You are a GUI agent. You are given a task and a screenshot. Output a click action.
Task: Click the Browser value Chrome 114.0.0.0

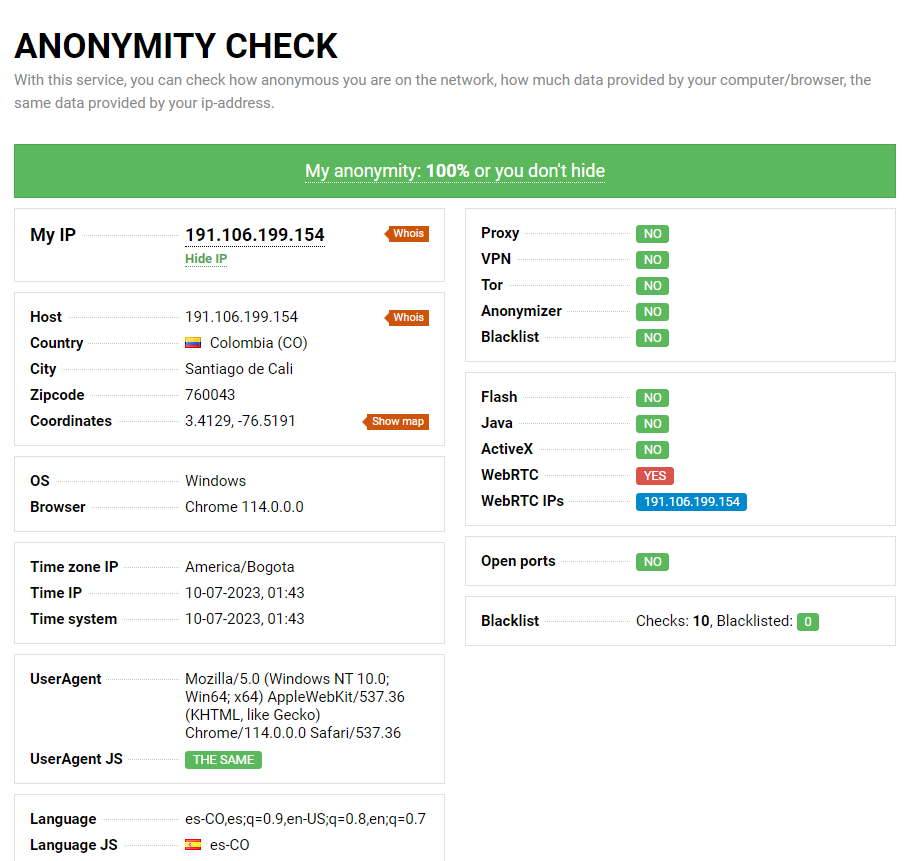tap(244, 507)
